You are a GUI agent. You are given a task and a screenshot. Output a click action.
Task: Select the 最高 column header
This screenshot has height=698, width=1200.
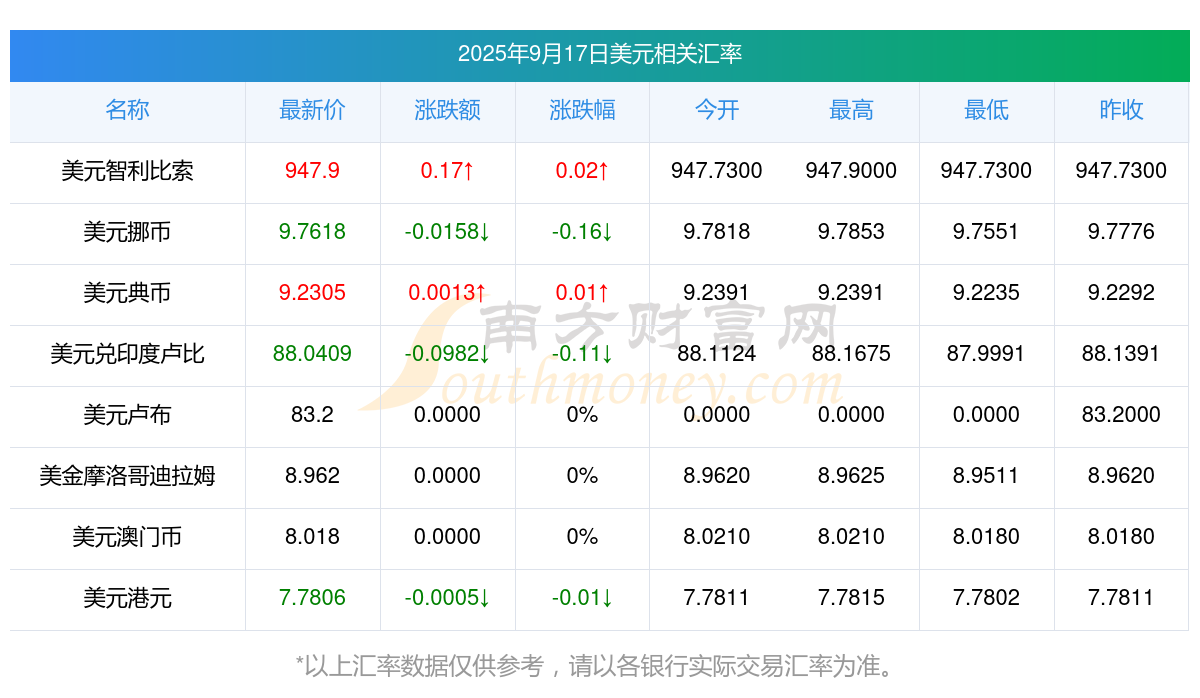click(851, 110)
